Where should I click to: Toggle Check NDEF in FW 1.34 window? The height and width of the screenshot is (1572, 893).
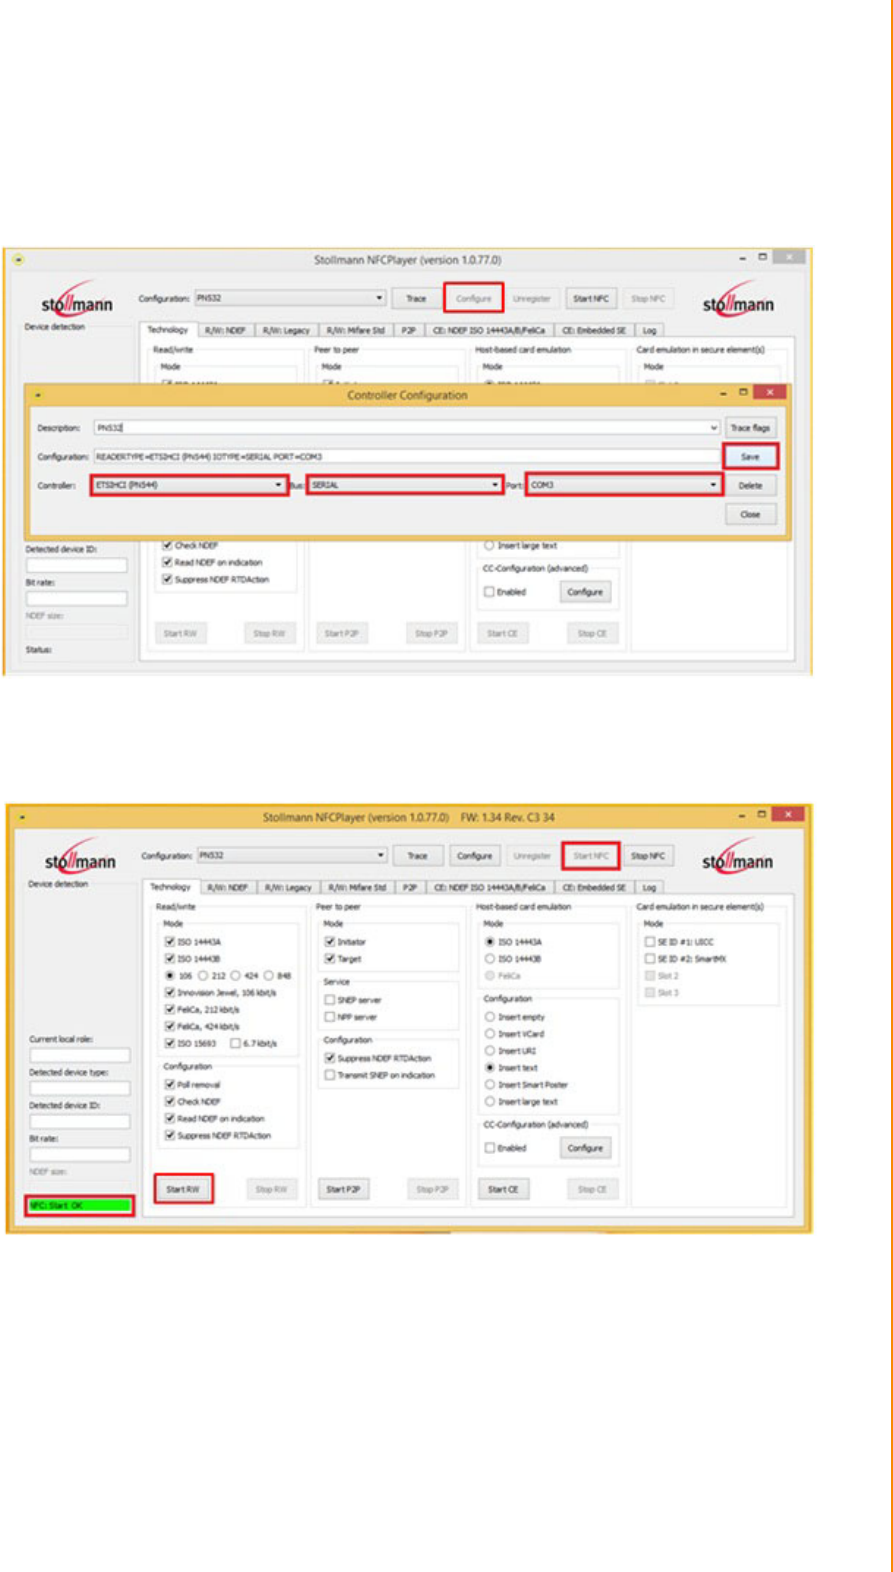[x=170, y=1101]
